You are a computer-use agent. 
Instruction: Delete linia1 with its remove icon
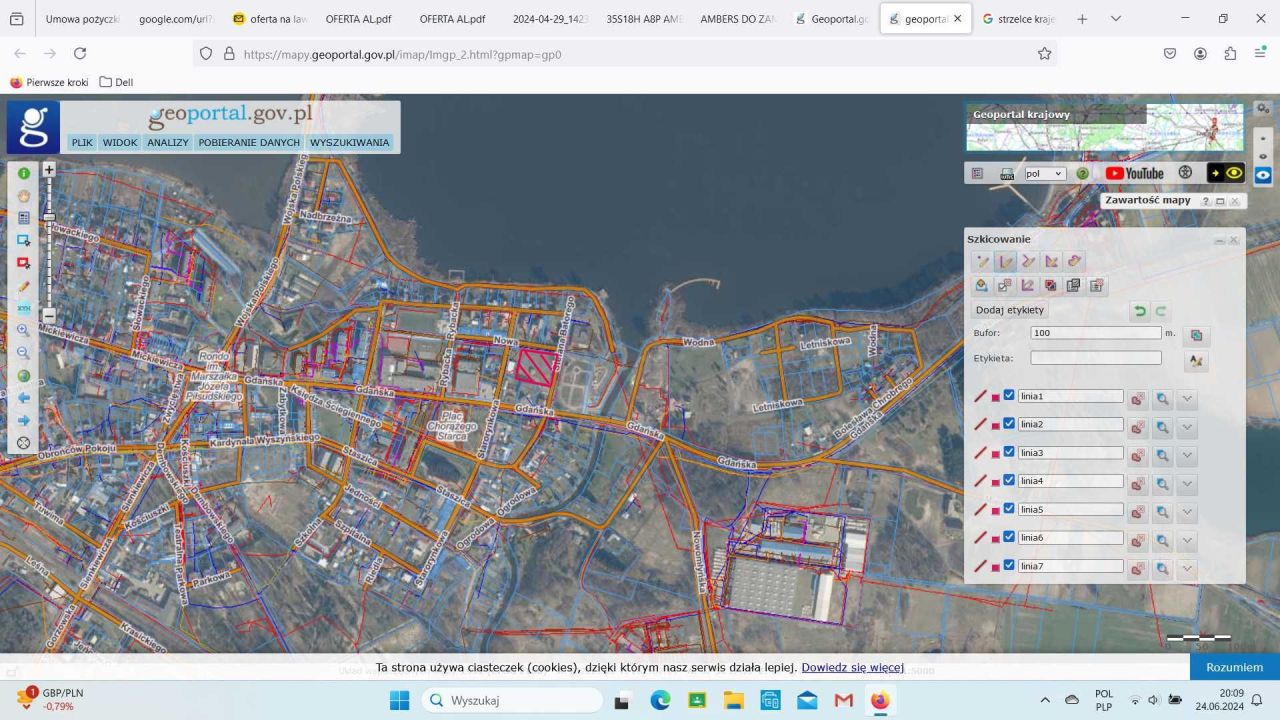coord(1137,399)
